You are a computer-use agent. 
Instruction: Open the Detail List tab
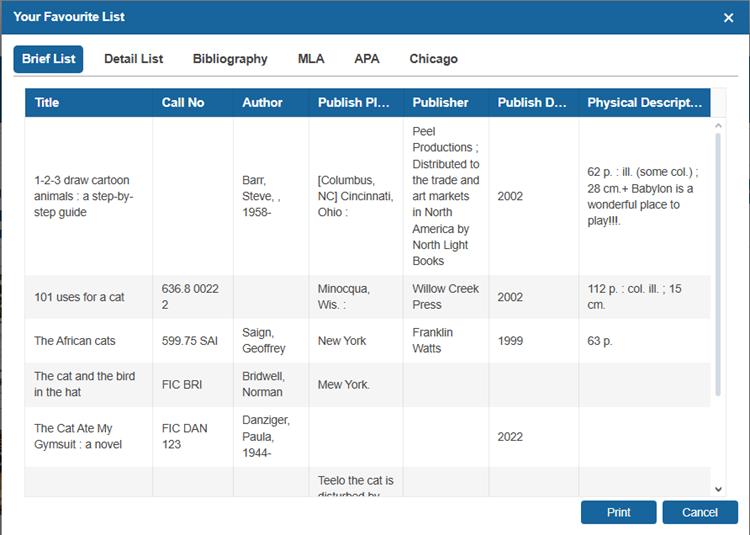(x=133, y=59)
